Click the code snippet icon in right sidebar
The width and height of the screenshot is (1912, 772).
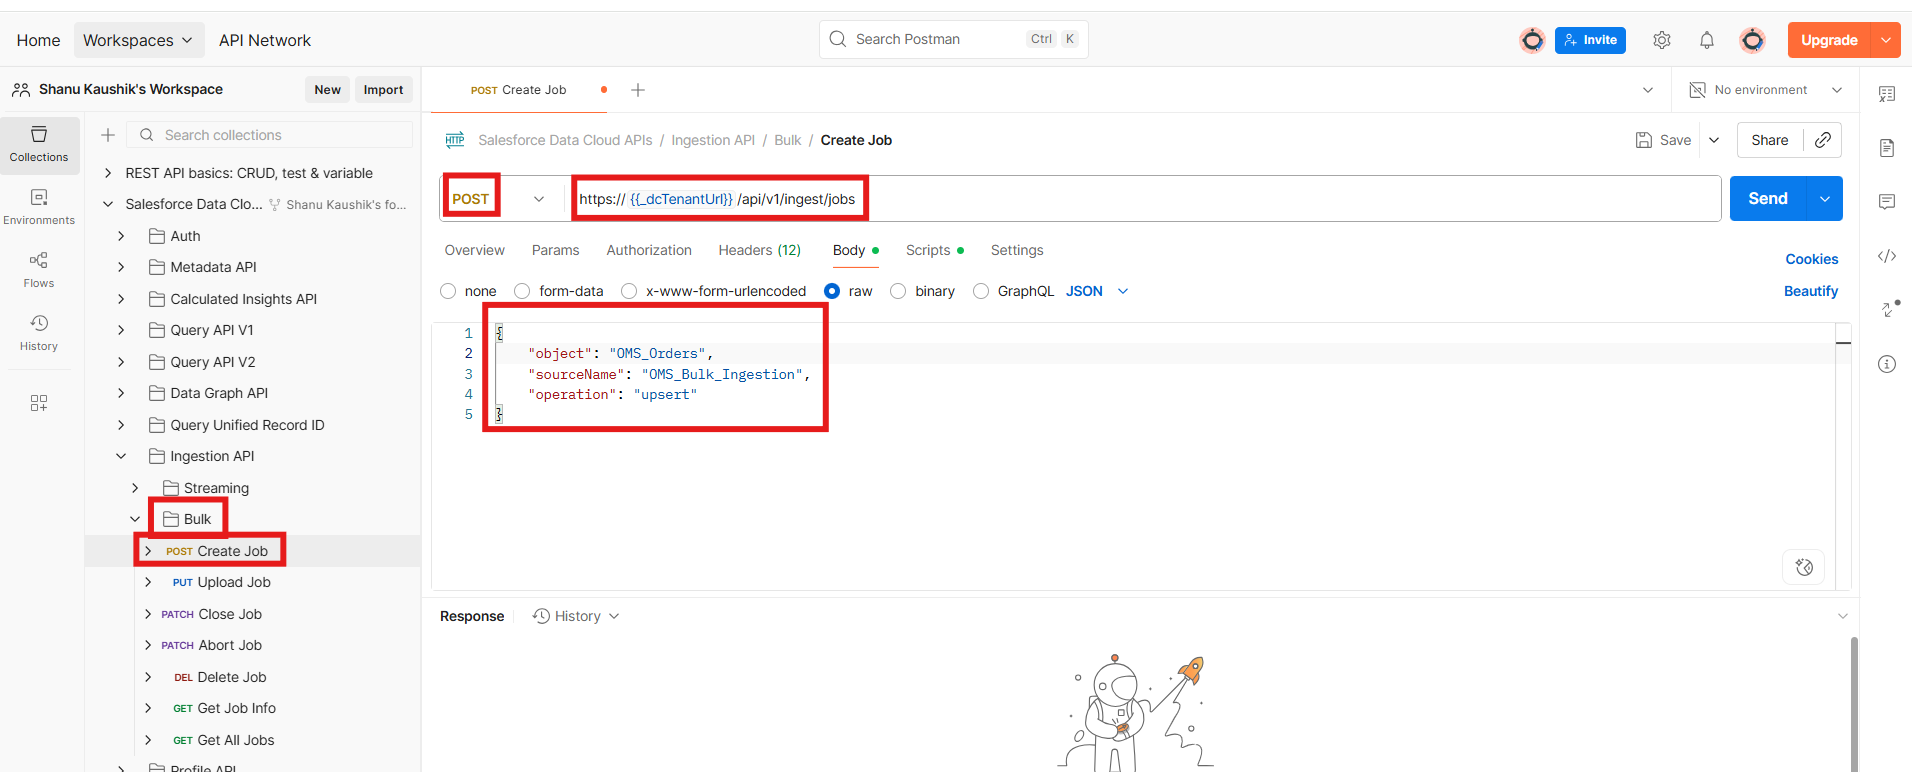pyautogui.click(x=1886, y=256)
